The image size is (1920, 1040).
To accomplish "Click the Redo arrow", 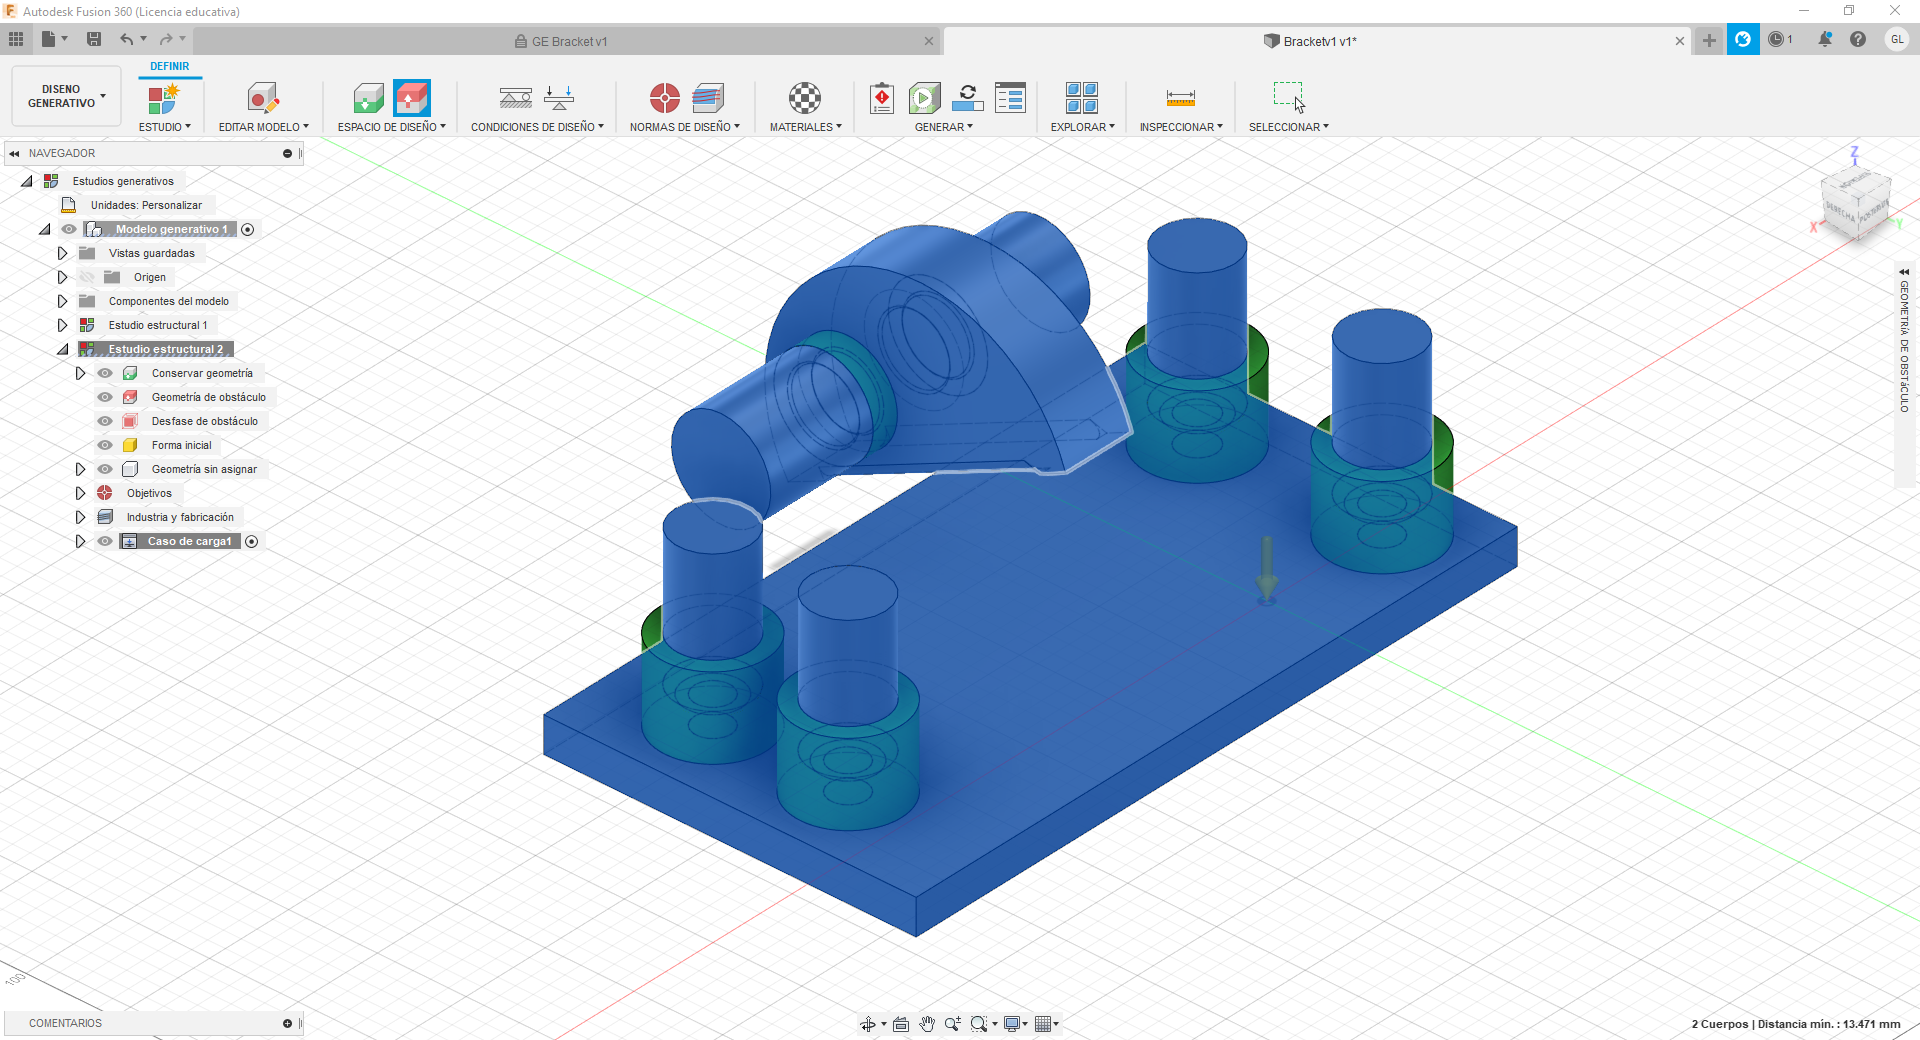I will point(167,39).
